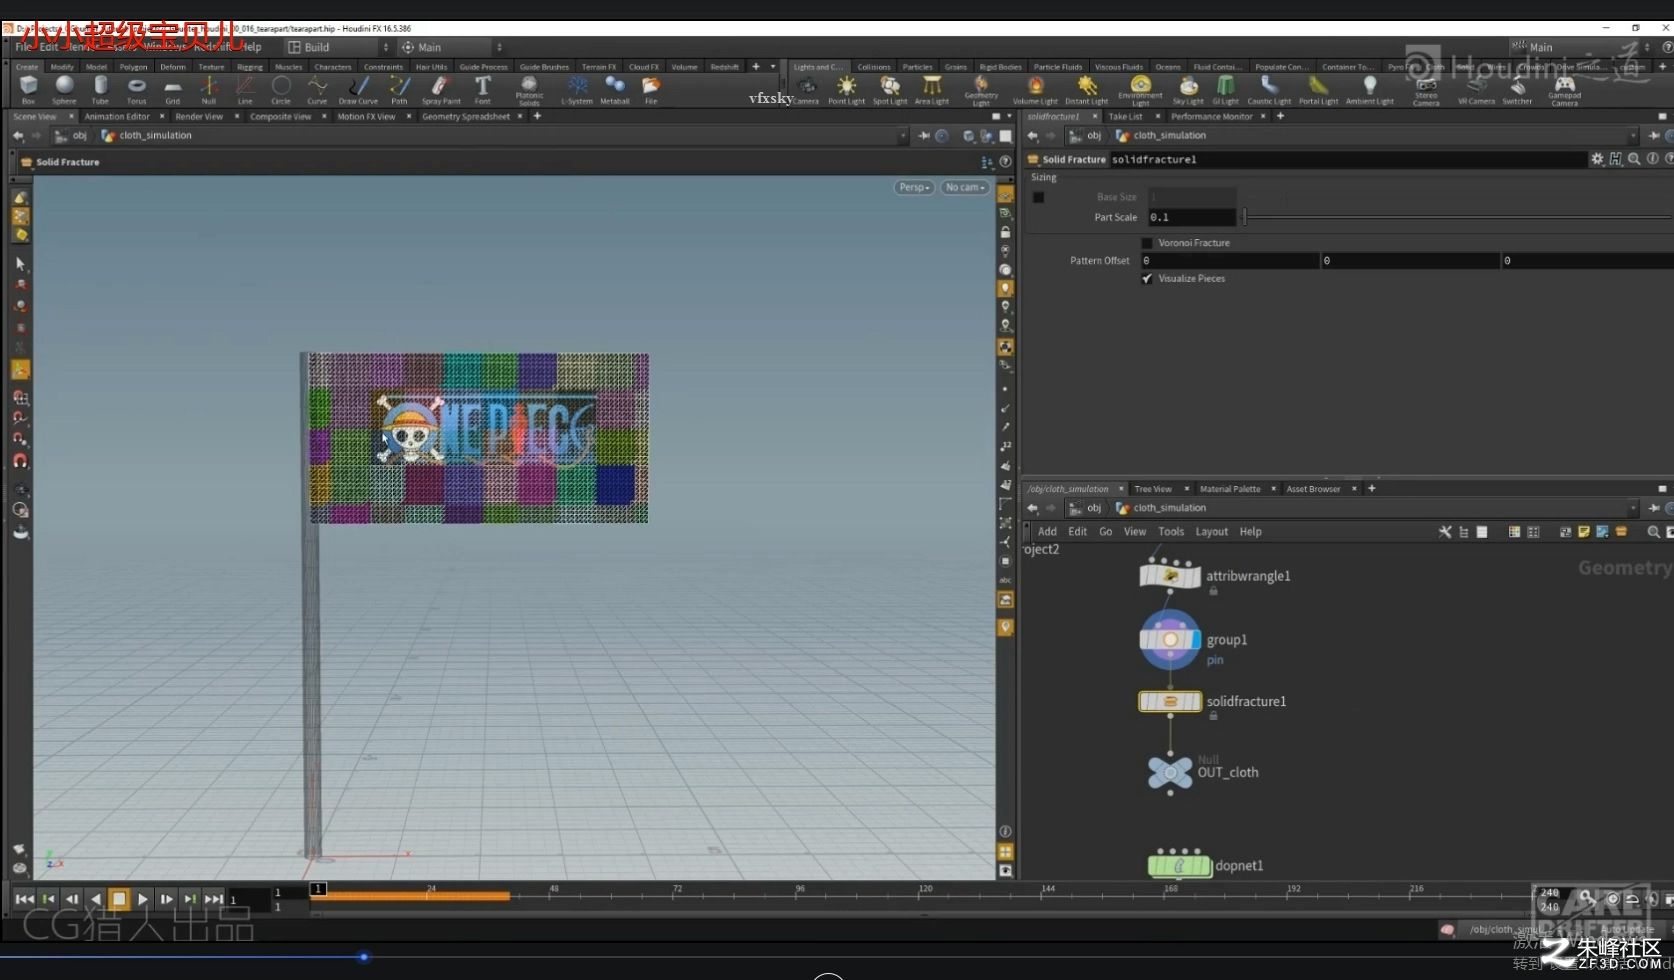The width and height of the screenshot is (1674, 980).
Task: Switch to the Asset Browser tab
Action: pyautogui.click(x=1313, y=489)
